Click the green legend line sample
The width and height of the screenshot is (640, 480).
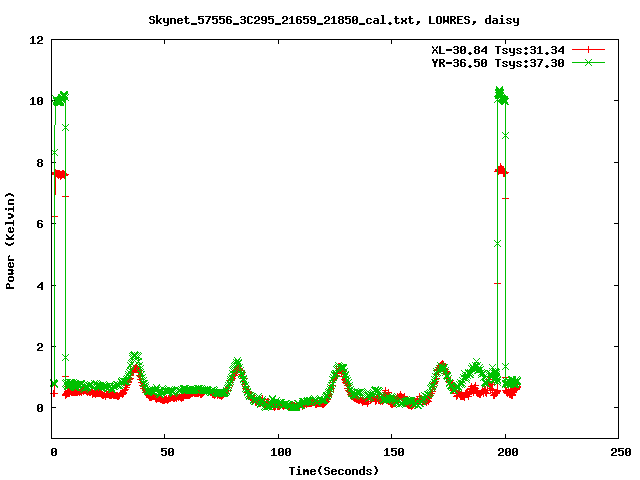(588, 62)
